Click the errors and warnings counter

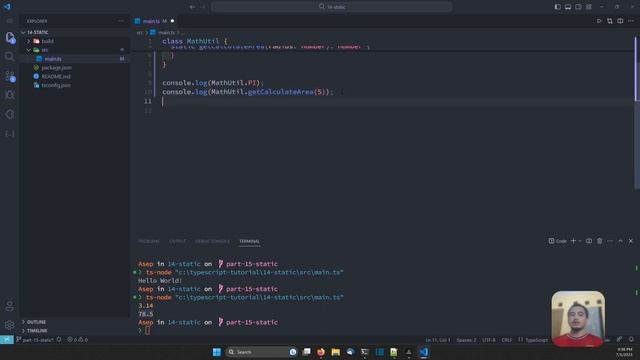77,340
